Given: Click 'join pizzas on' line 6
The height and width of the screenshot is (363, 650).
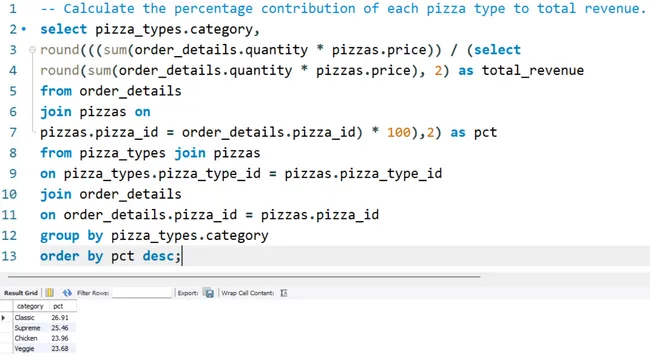Looking at the screenshot, I should coord(95,112).
